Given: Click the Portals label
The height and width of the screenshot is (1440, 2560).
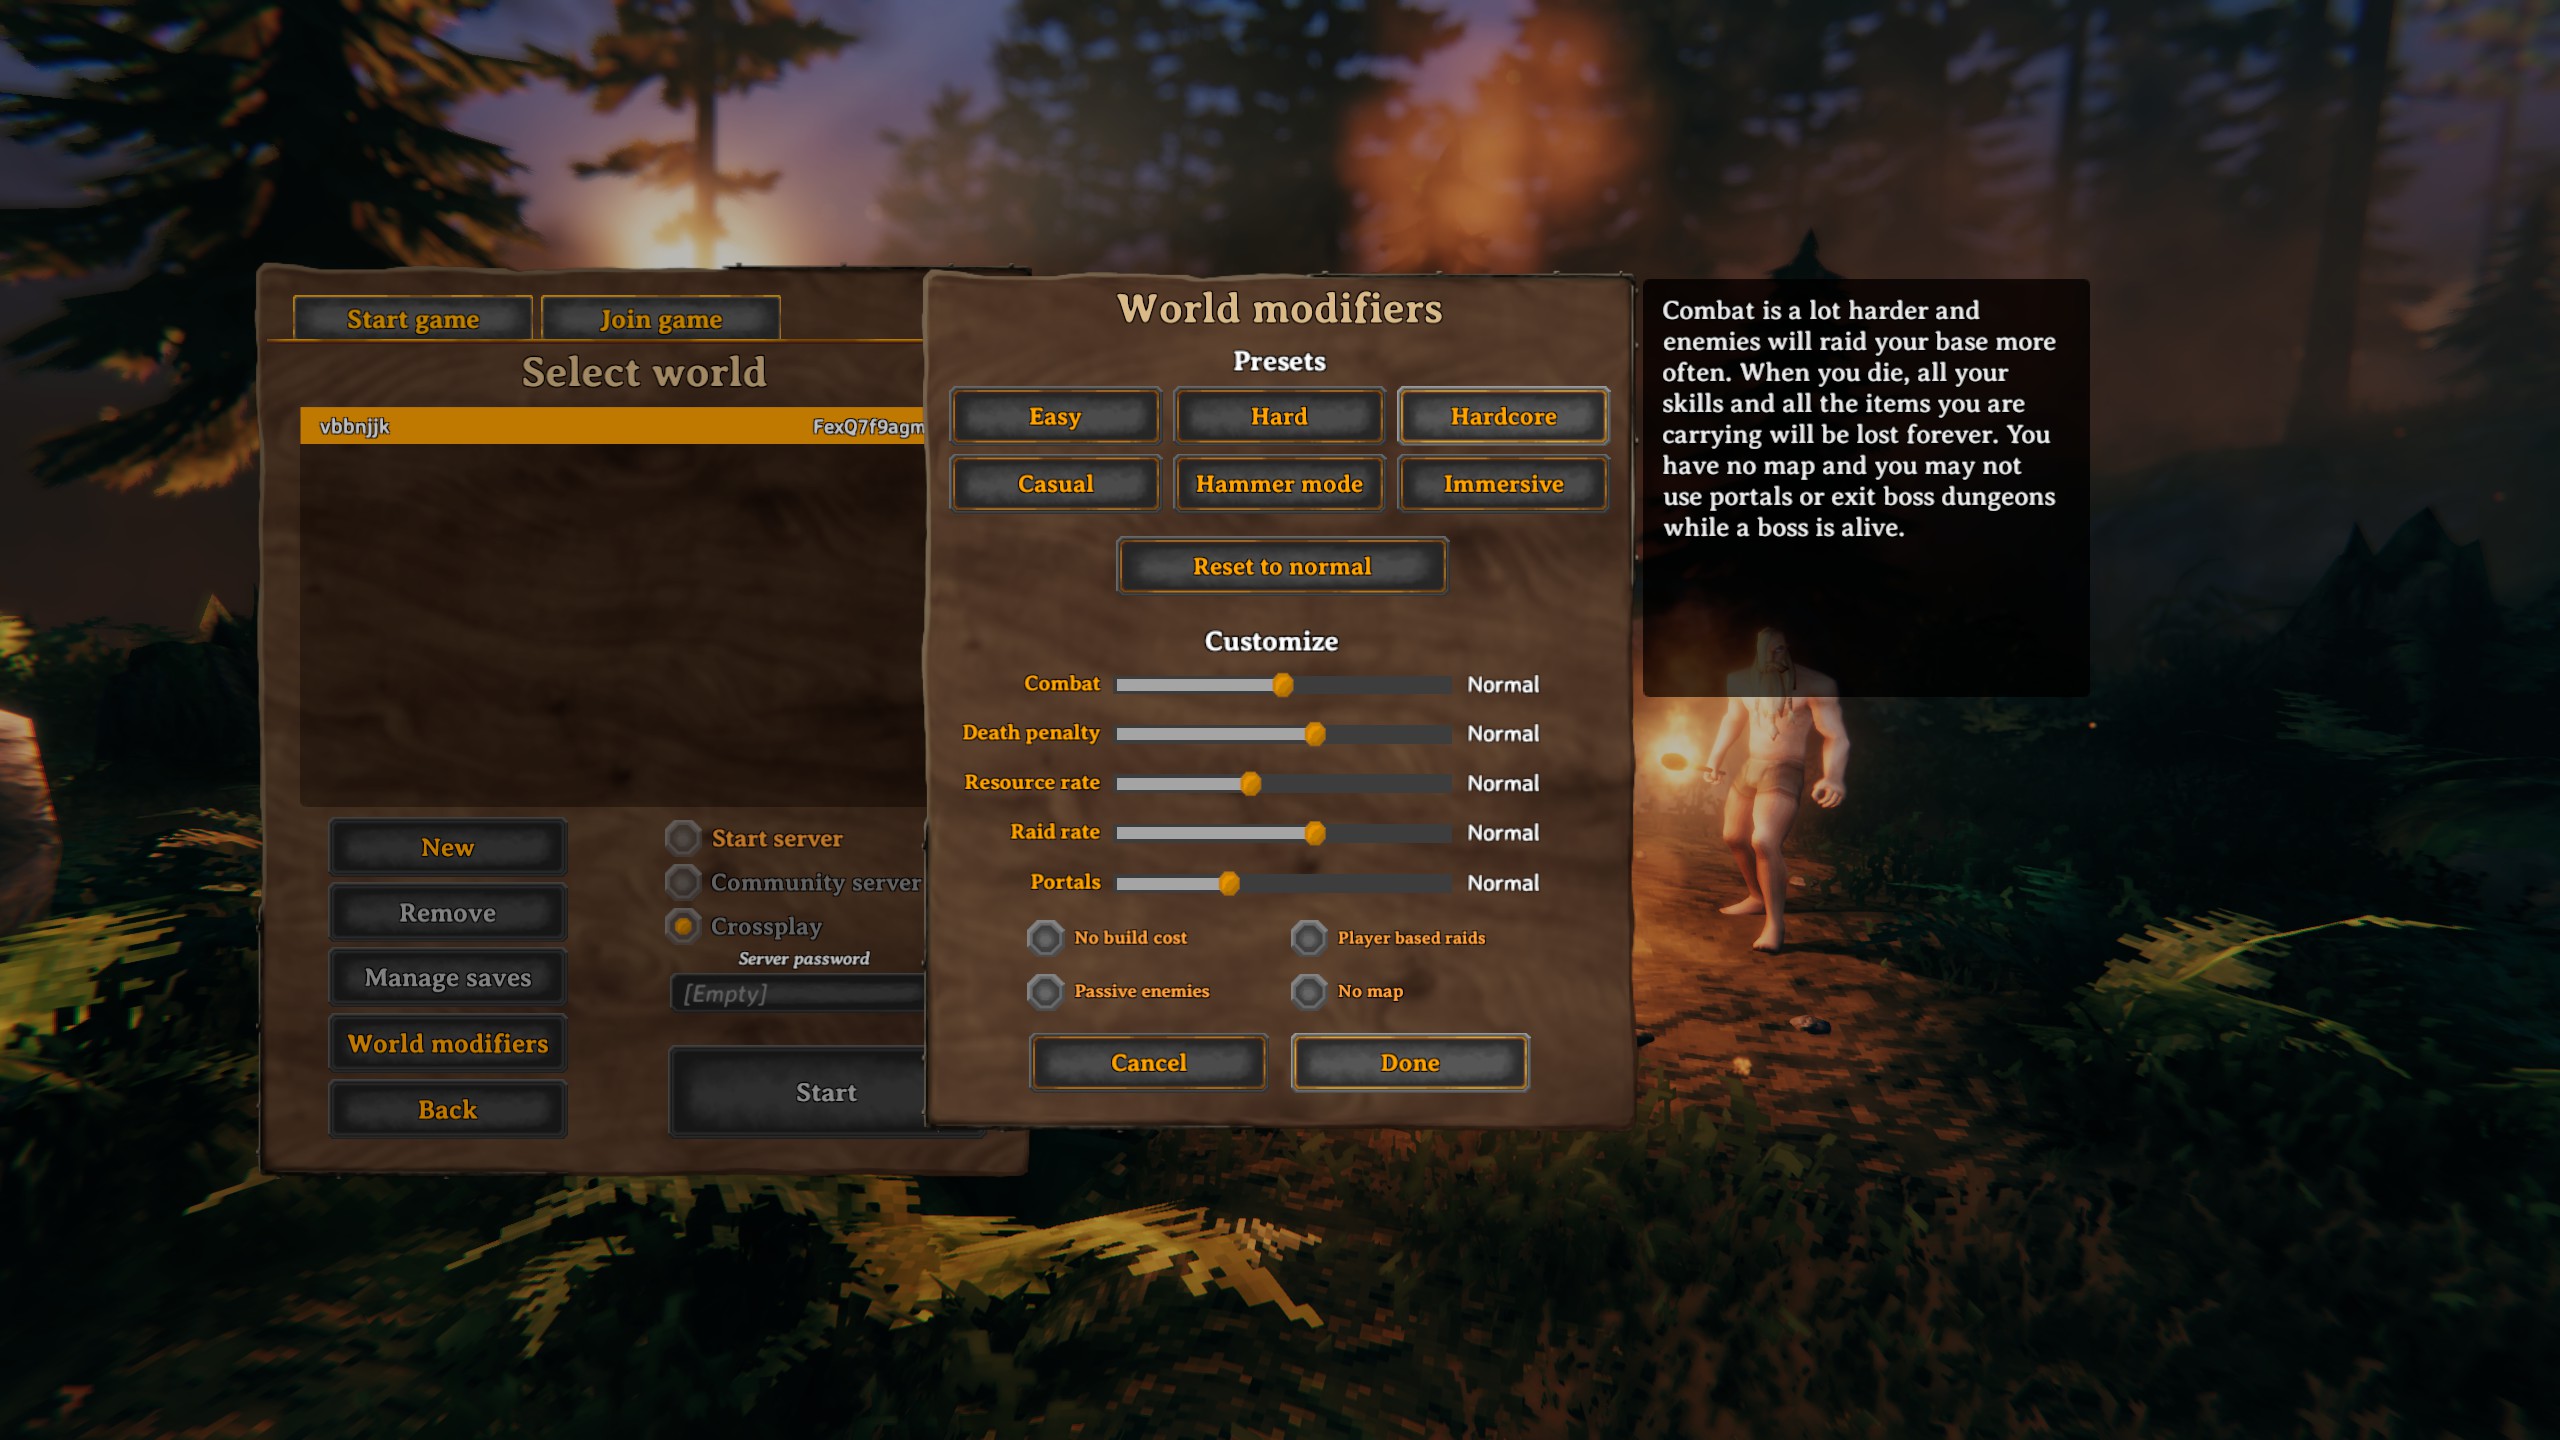Looking at the screenshot, I should 1065,881.
